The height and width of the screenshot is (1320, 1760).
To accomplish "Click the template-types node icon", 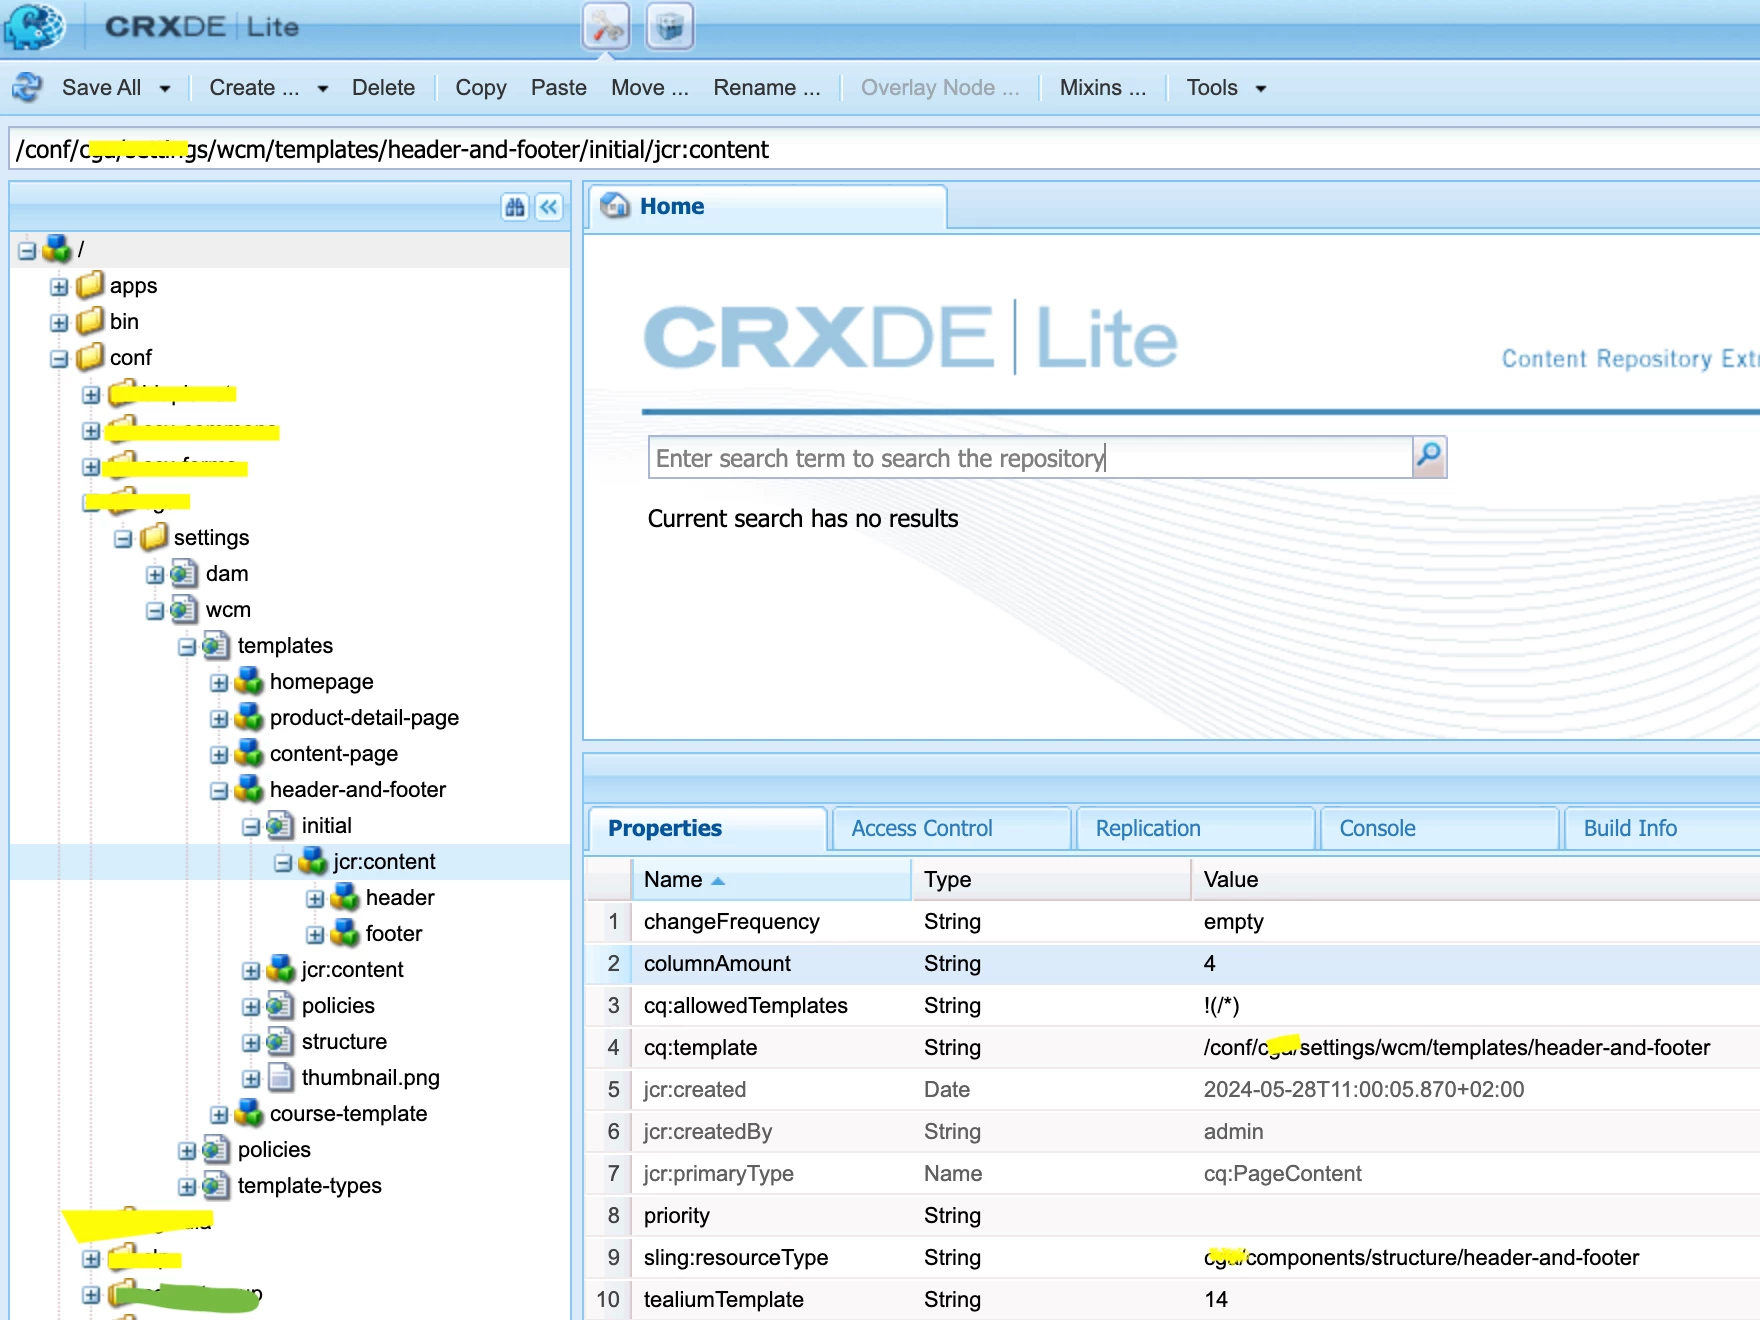I will click(216, 1185).
